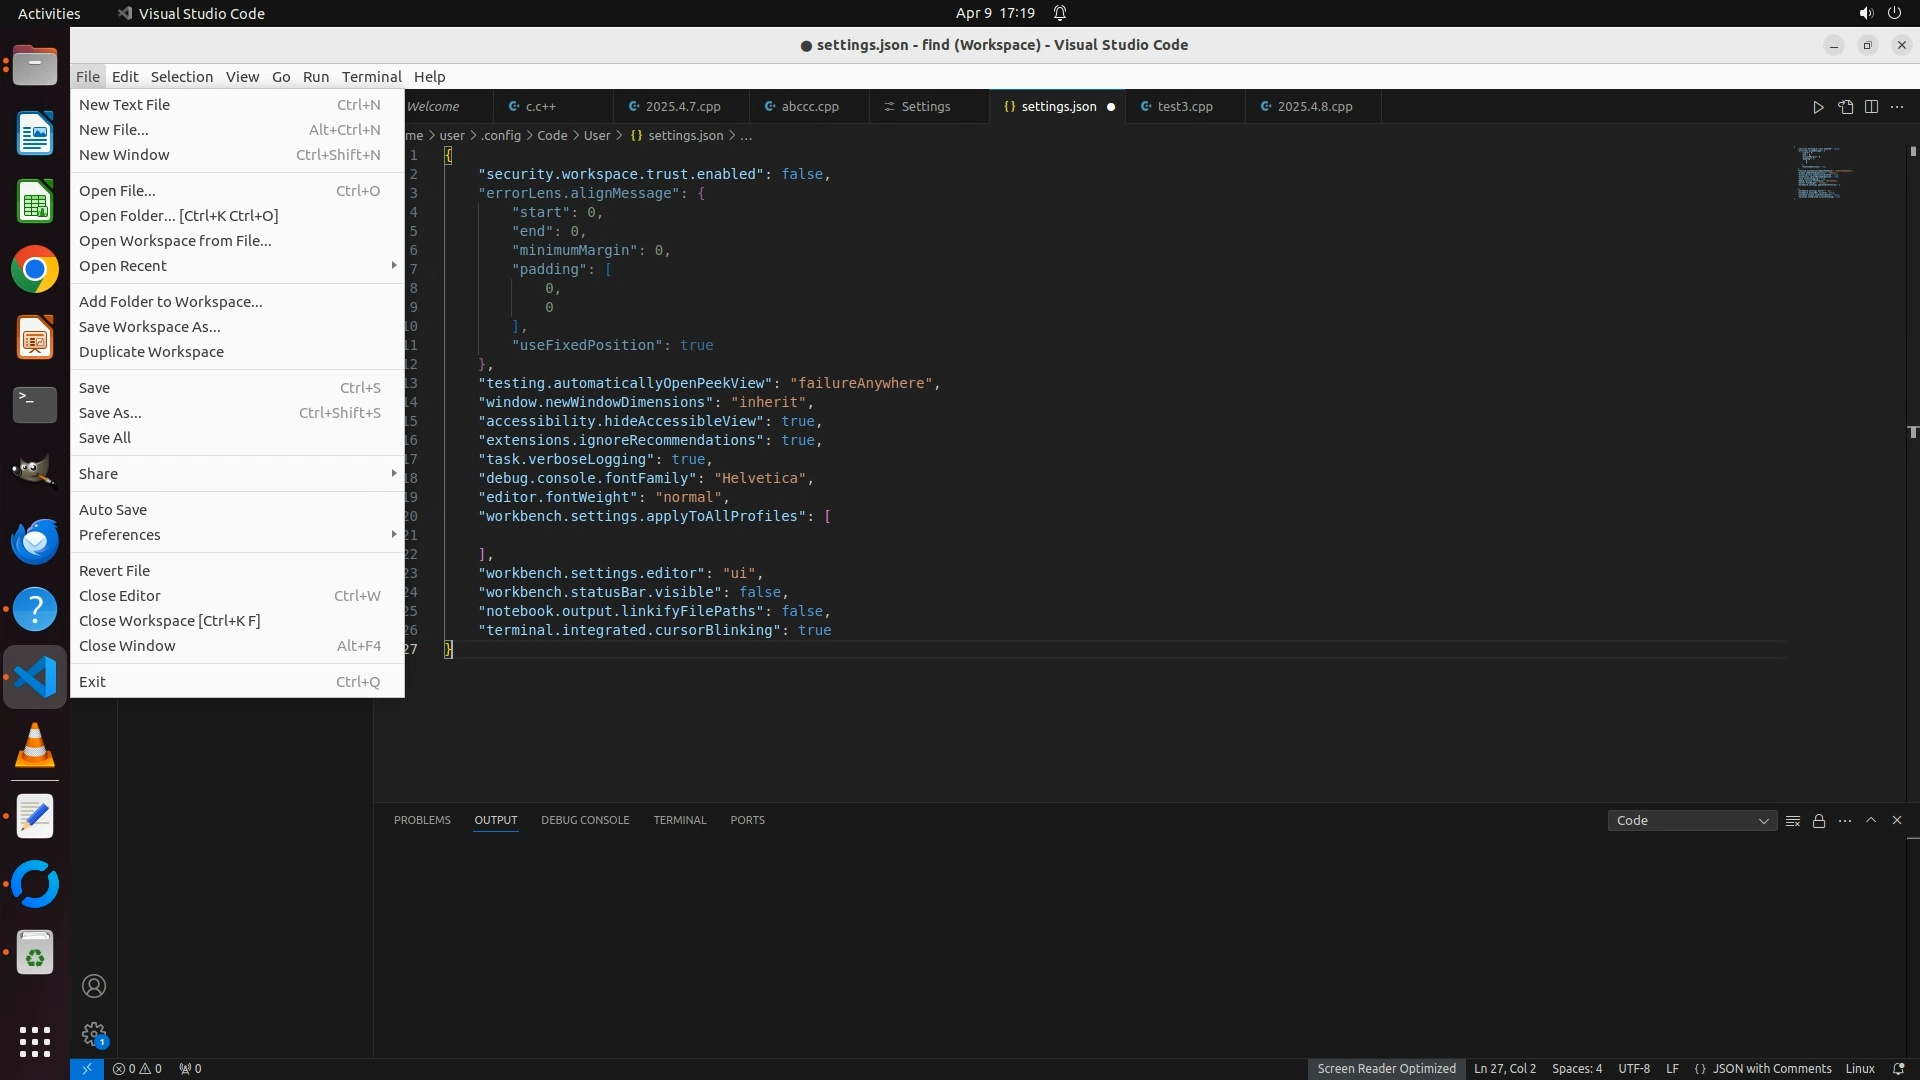
Task: Open the Debug Console panel tab
Action: tap(585, 820)
